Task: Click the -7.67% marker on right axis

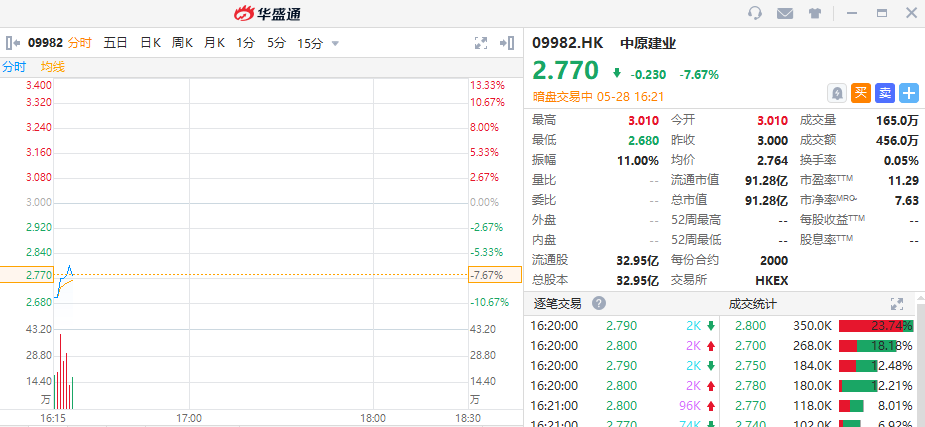Action: [x=495, y=274]
